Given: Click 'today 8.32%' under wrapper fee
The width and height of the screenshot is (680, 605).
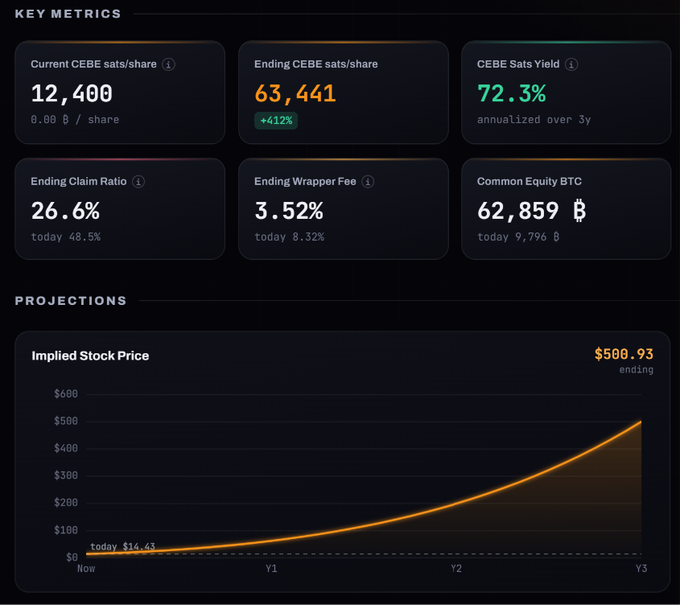Looking at the screenshot, I should tap(289, 237).
